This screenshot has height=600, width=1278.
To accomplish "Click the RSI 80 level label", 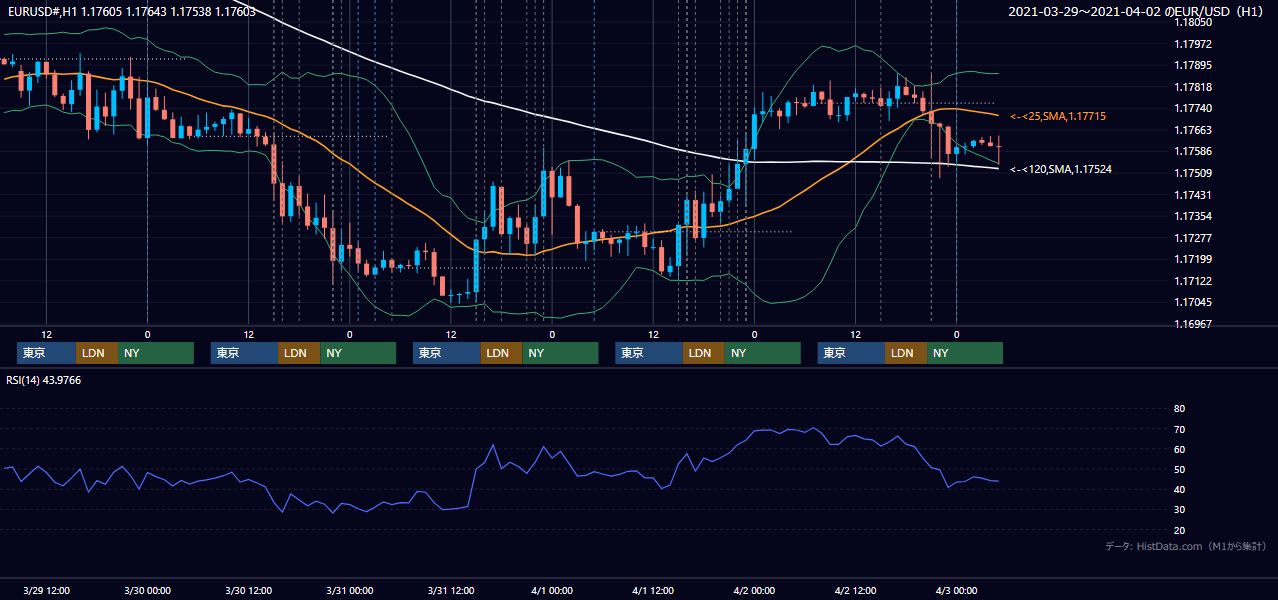I will pos(1179,409).
